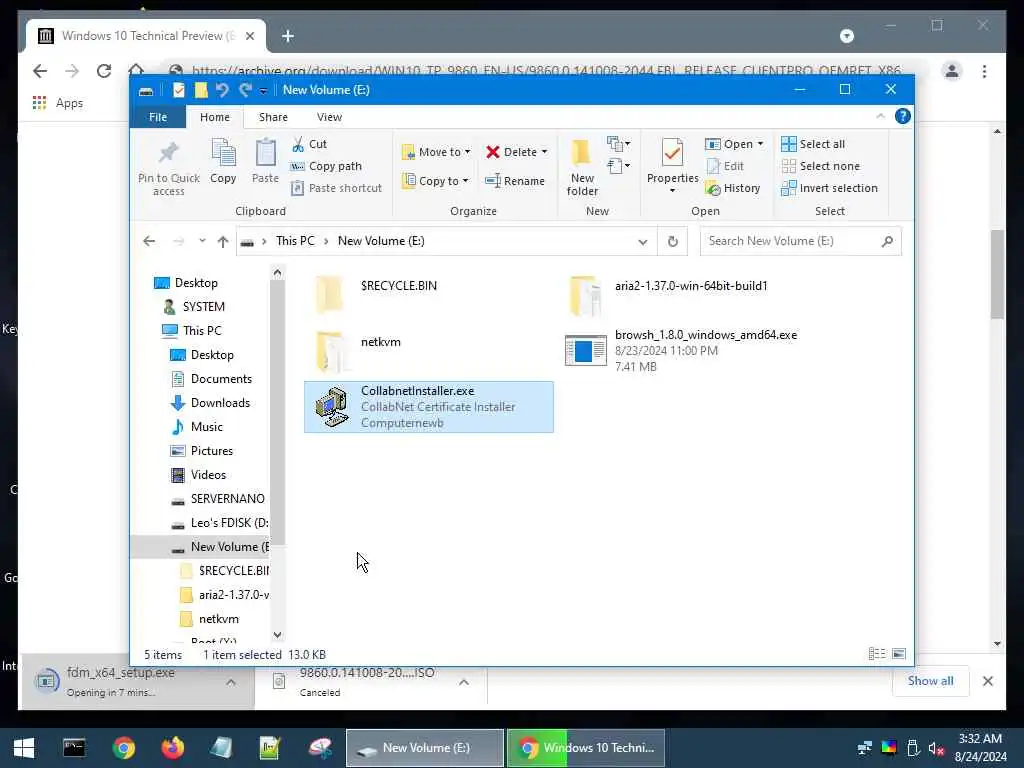Click the muted volume tray icon
The width and height of the screenshot is (1024, 768).
tap(936, 748)
